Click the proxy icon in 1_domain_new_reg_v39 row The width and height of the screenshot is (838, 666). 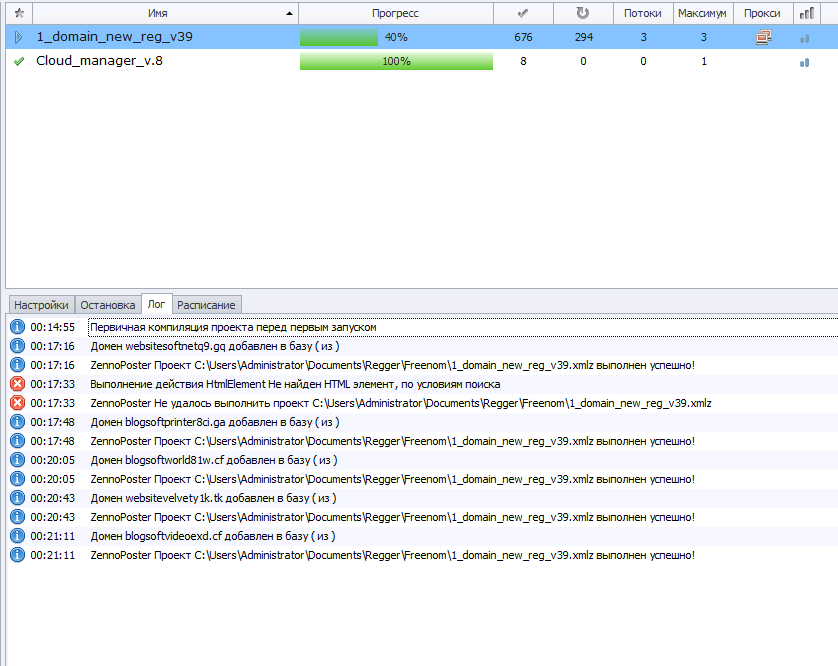[x=764, y=37]
